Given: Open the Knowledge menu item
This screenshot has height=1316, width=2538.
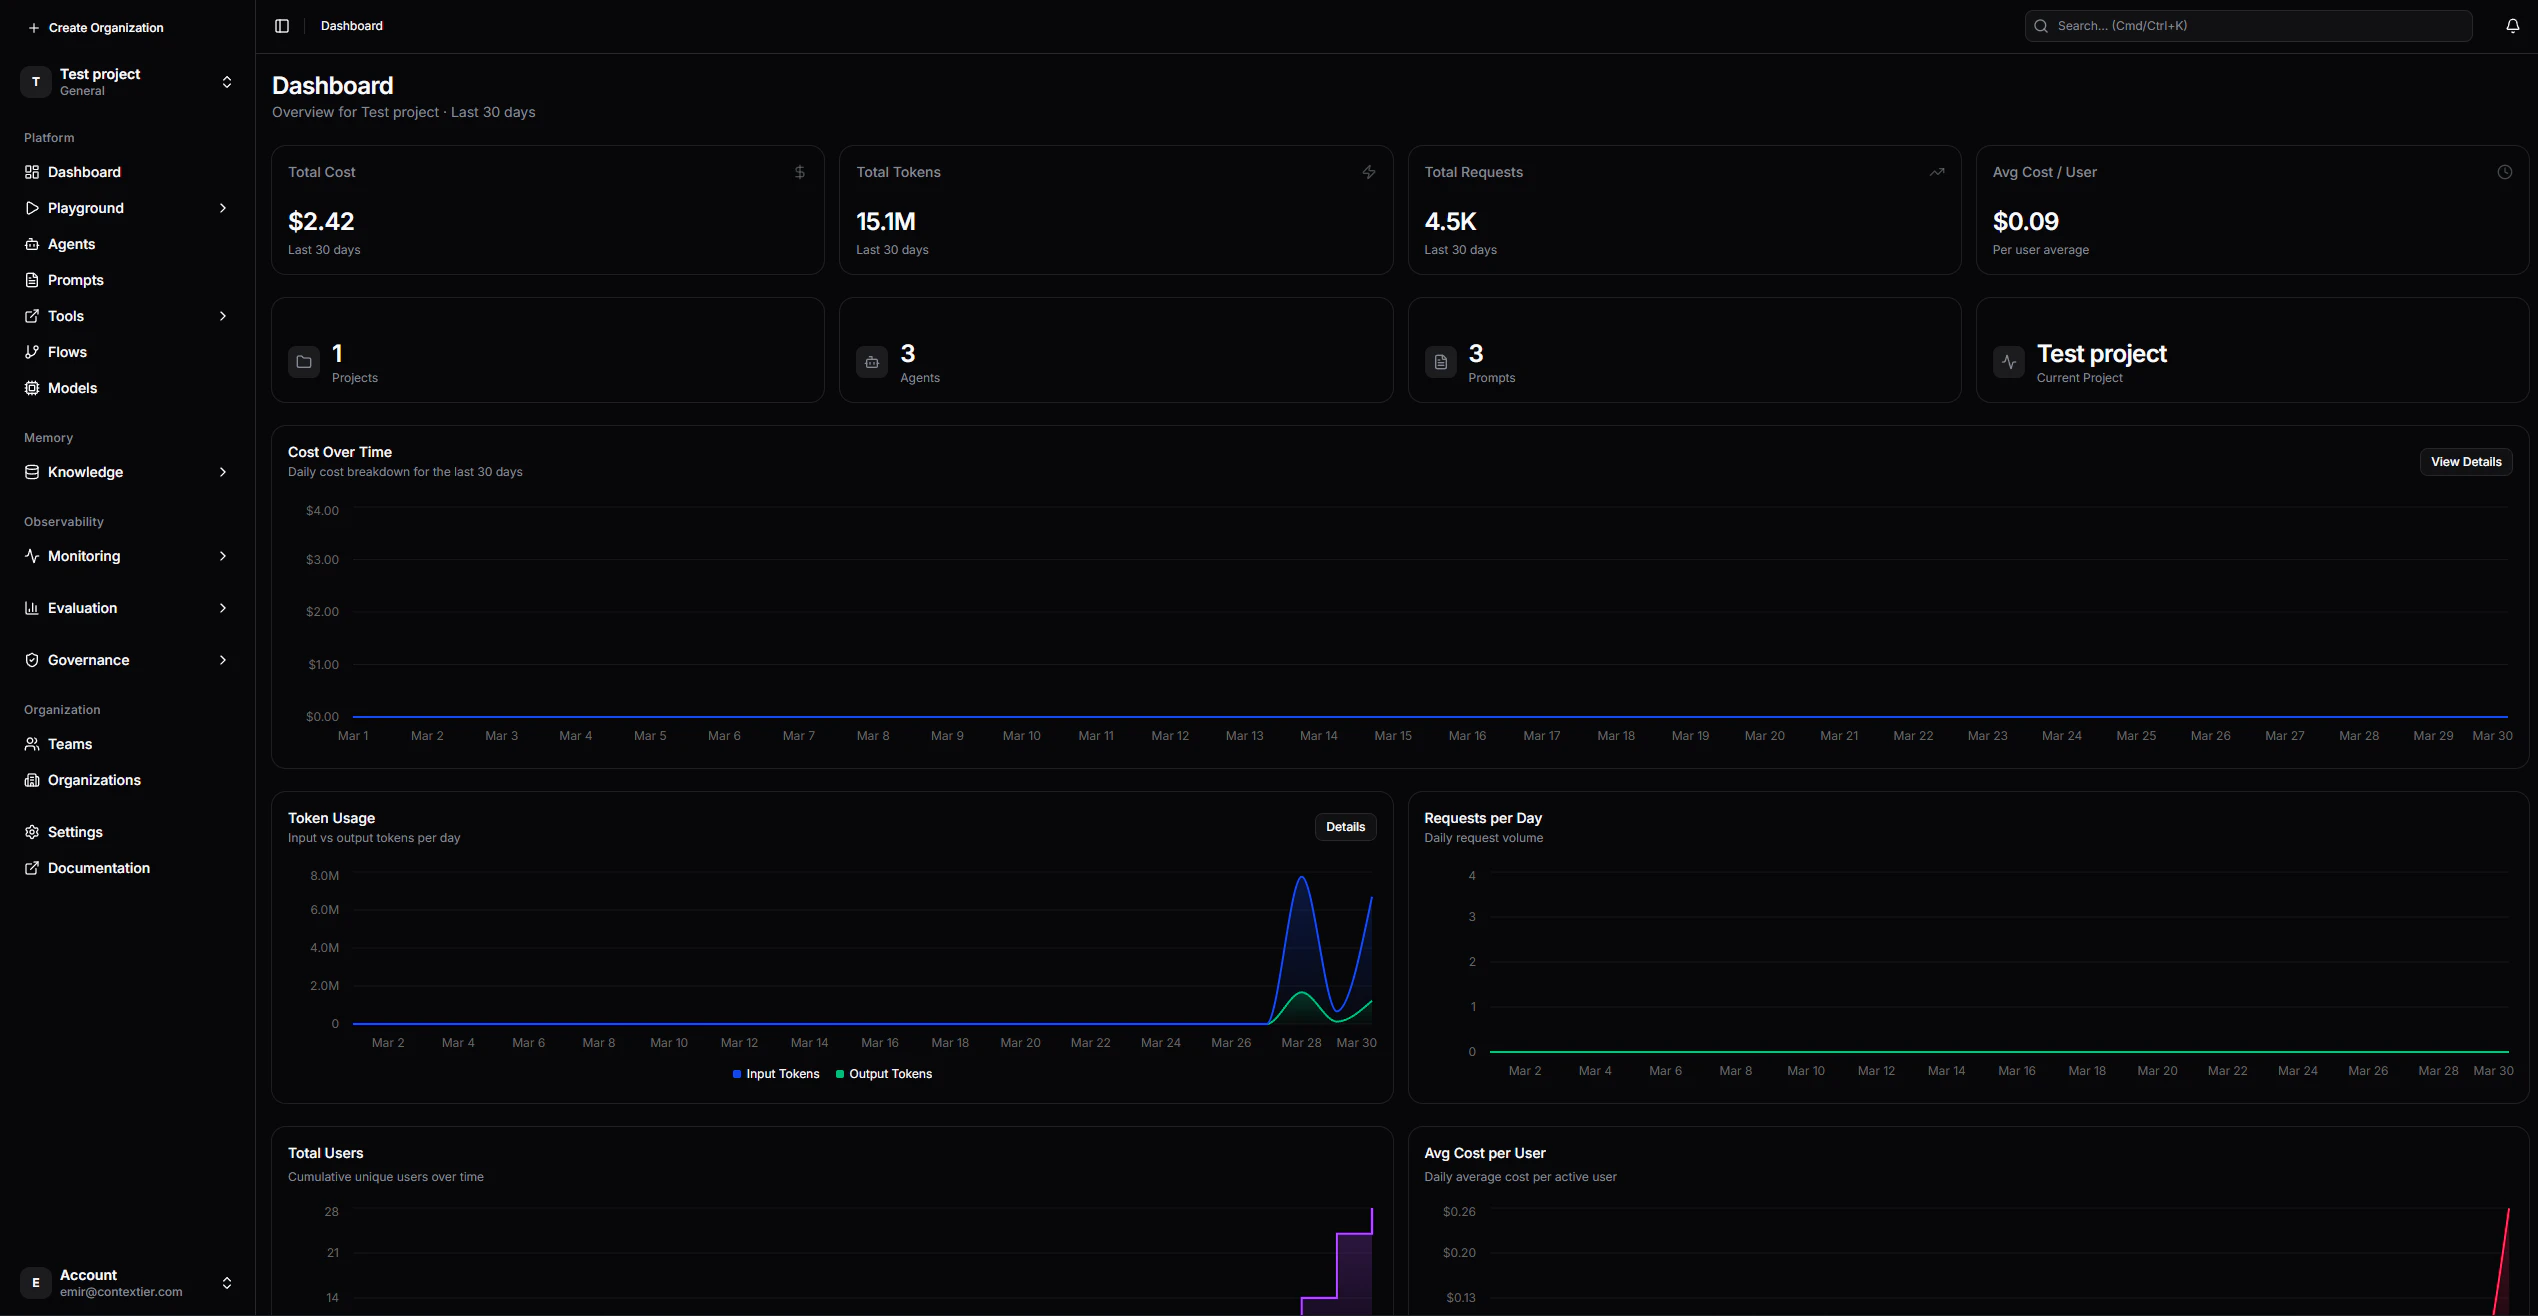Looking at the screenshot, I should pyautogui.click(x=85, y=472).
